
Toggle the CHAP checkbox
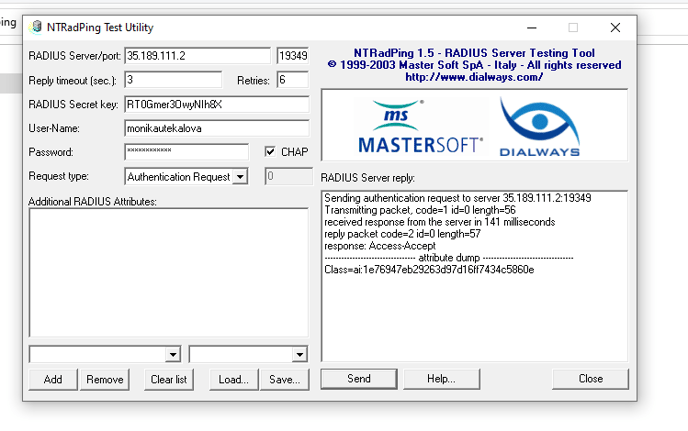270,152
